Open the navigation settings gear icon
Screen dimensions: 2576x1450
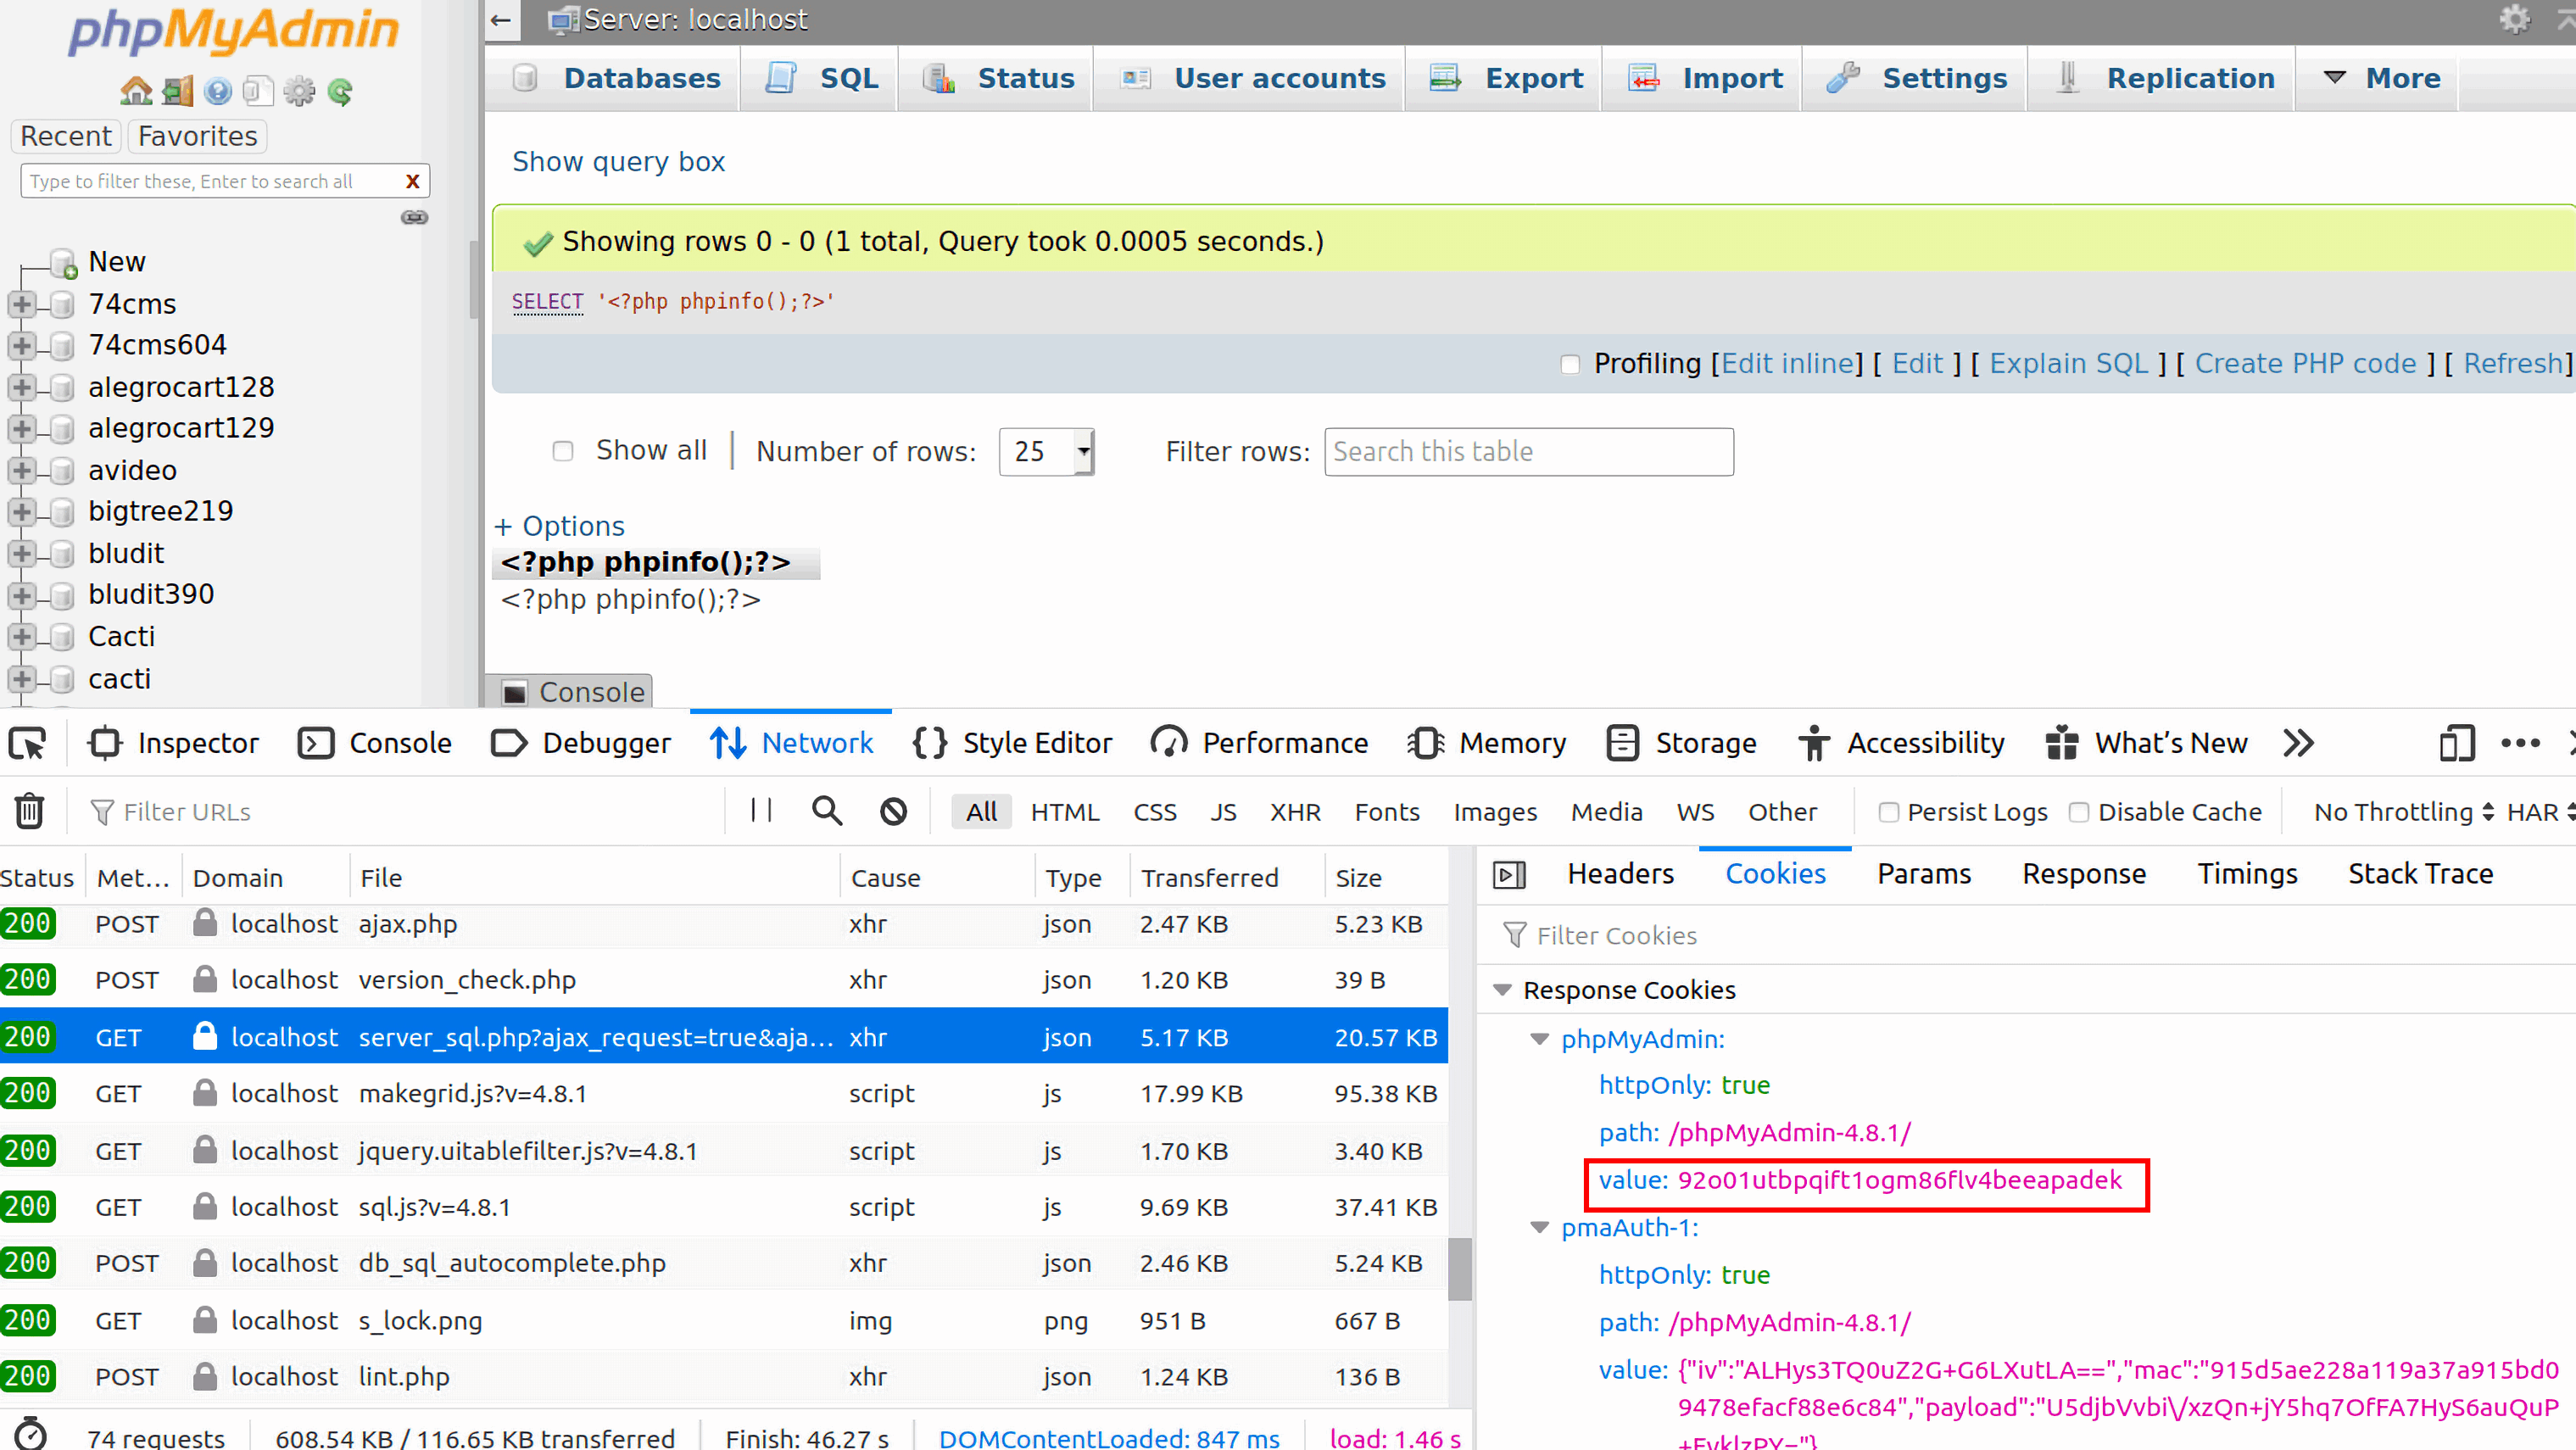(299, 91)
